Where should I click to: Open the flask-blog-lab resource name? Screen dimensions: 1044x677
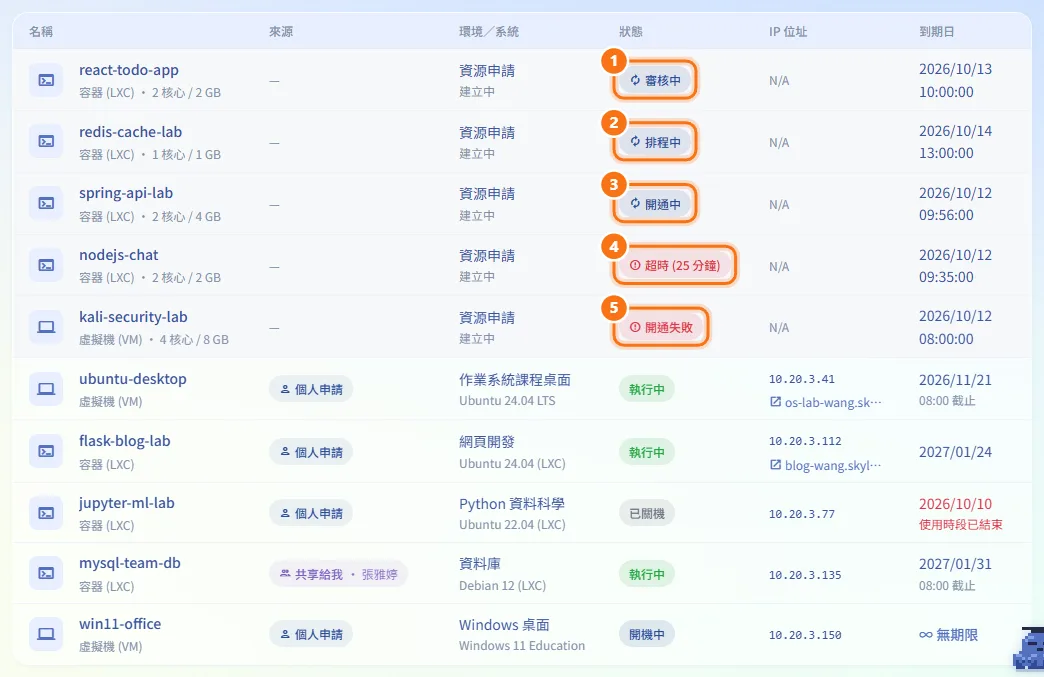click(125, 441)
